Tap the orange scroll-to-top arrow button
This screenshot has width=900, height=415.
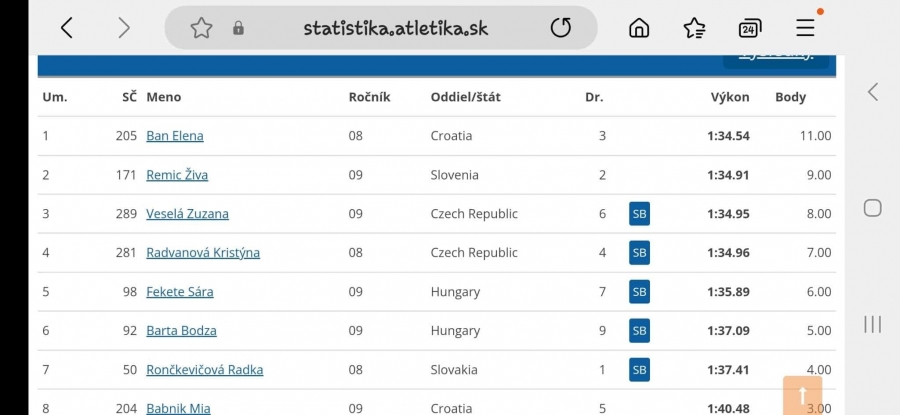click(x=802, y=395)
